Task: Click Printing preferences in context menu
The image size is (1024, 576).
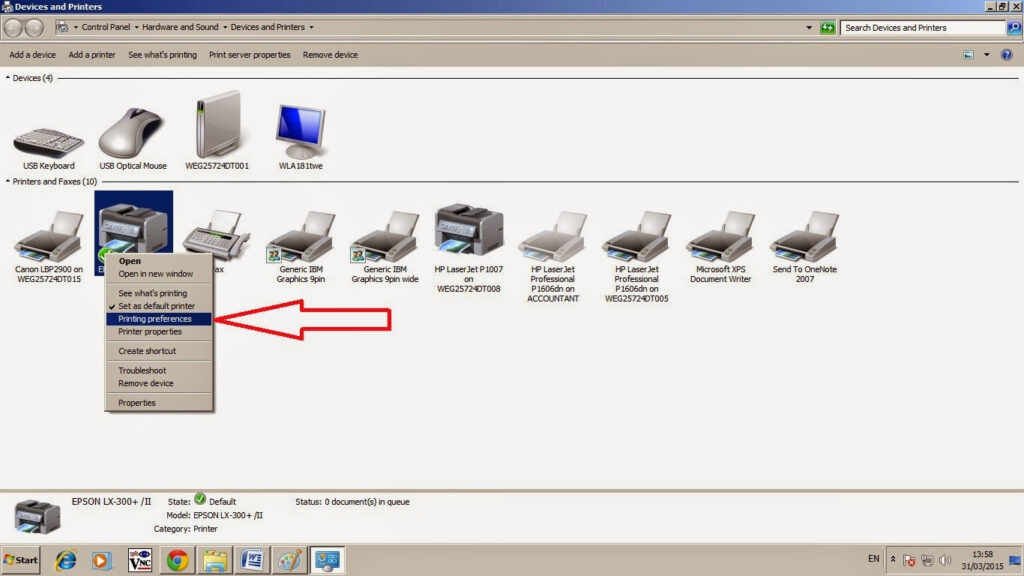Action: pyautogui.click(x=159, y=319)
